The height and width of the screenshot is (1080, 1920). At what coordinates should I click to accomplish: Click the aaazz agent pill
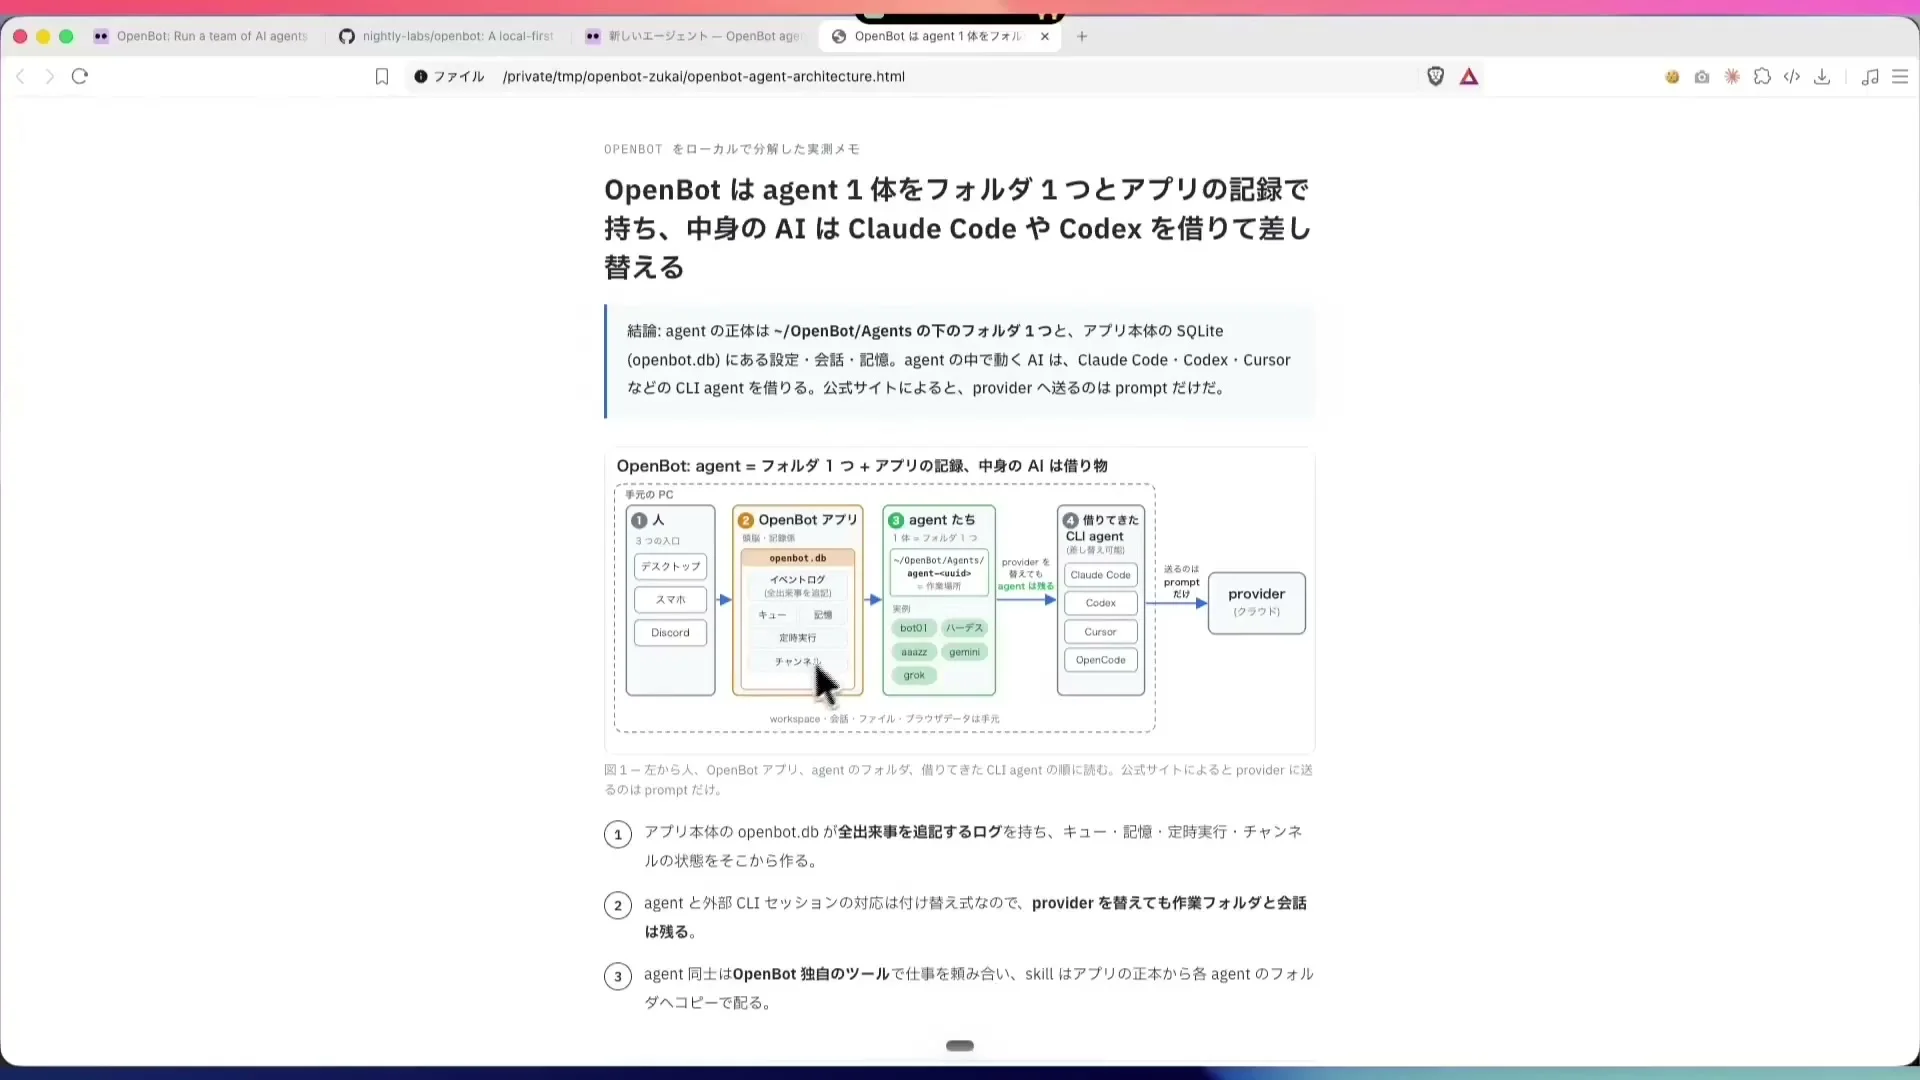[x=914, y=652]
